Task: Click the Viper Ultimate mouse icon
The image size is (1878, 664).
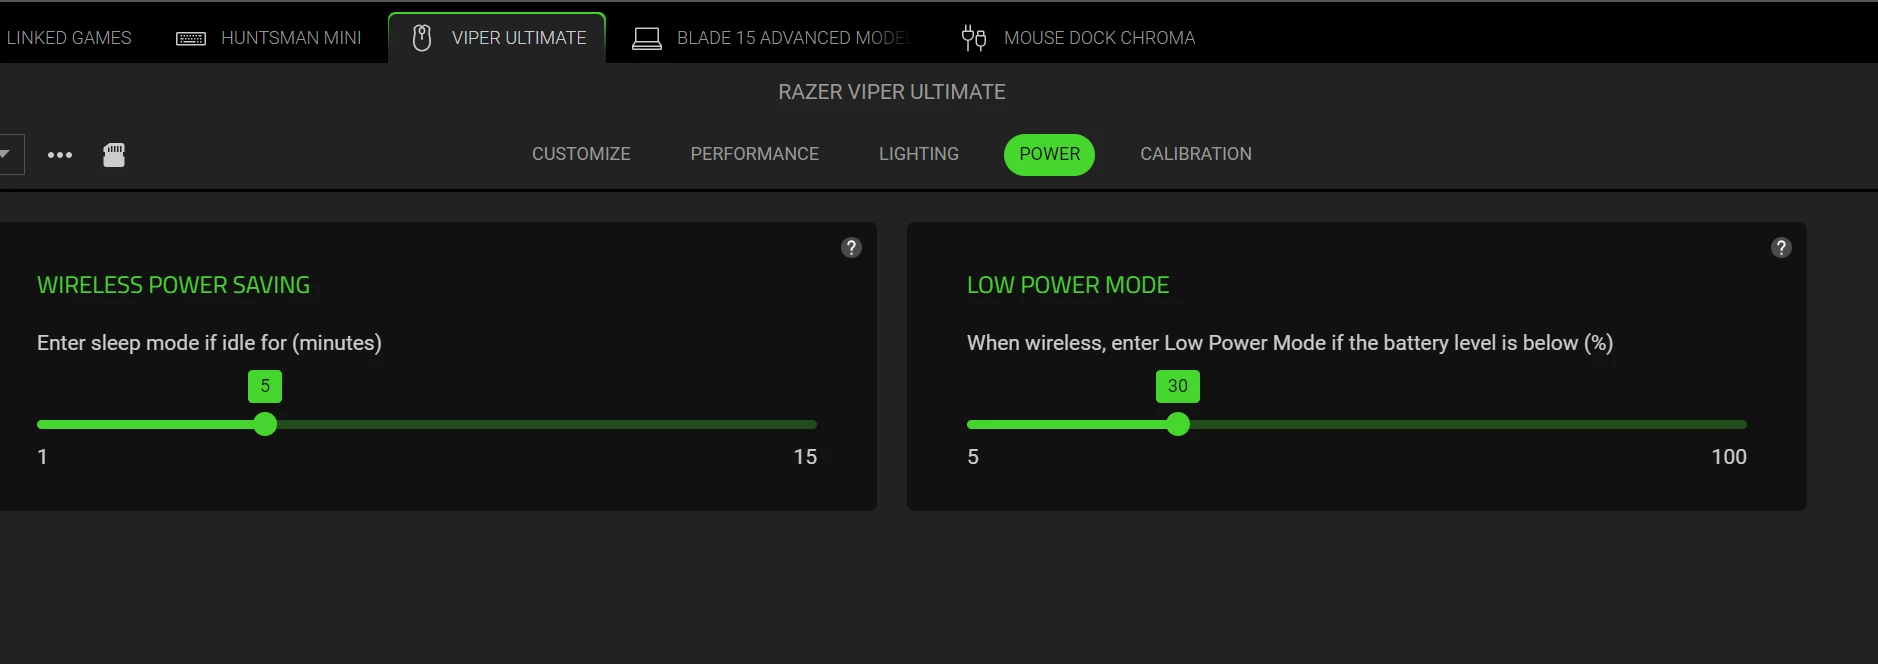Action: 422,38
